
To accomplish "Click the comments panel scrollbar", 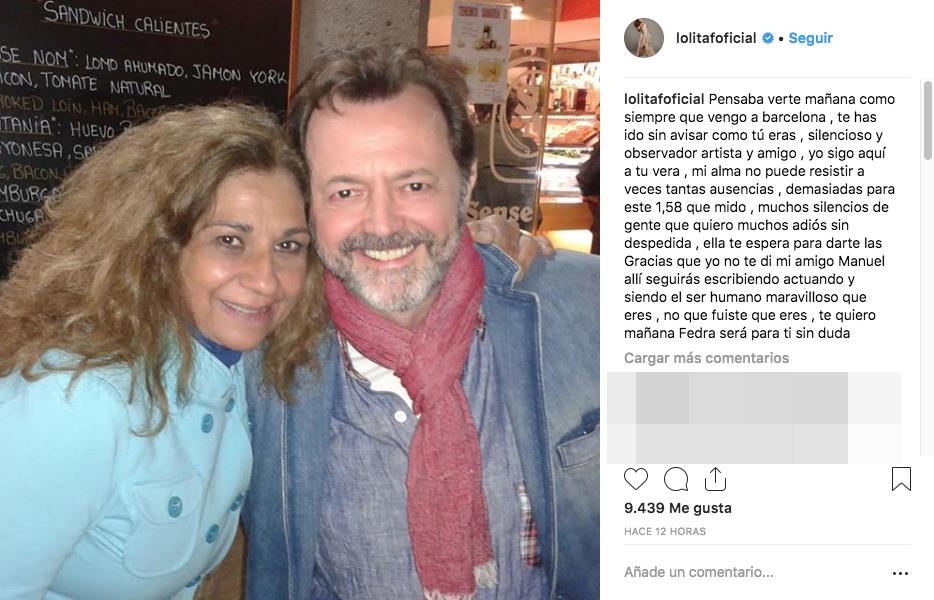I will 927,121.
